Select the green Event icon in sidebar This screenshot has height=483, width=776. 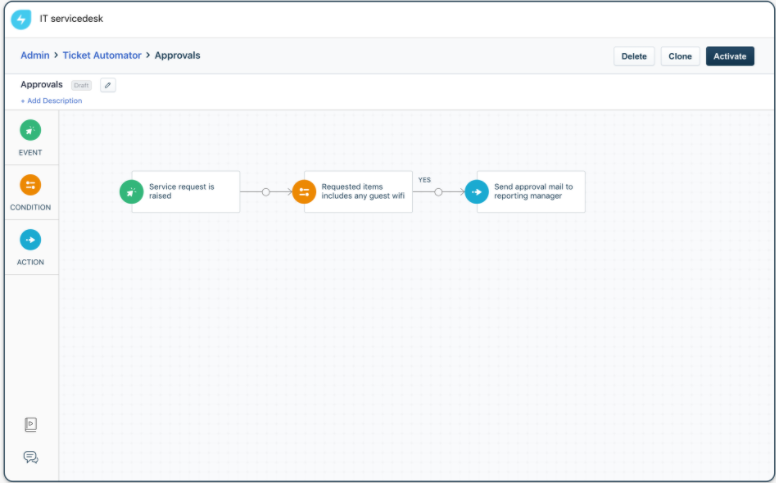coord(31,130)
